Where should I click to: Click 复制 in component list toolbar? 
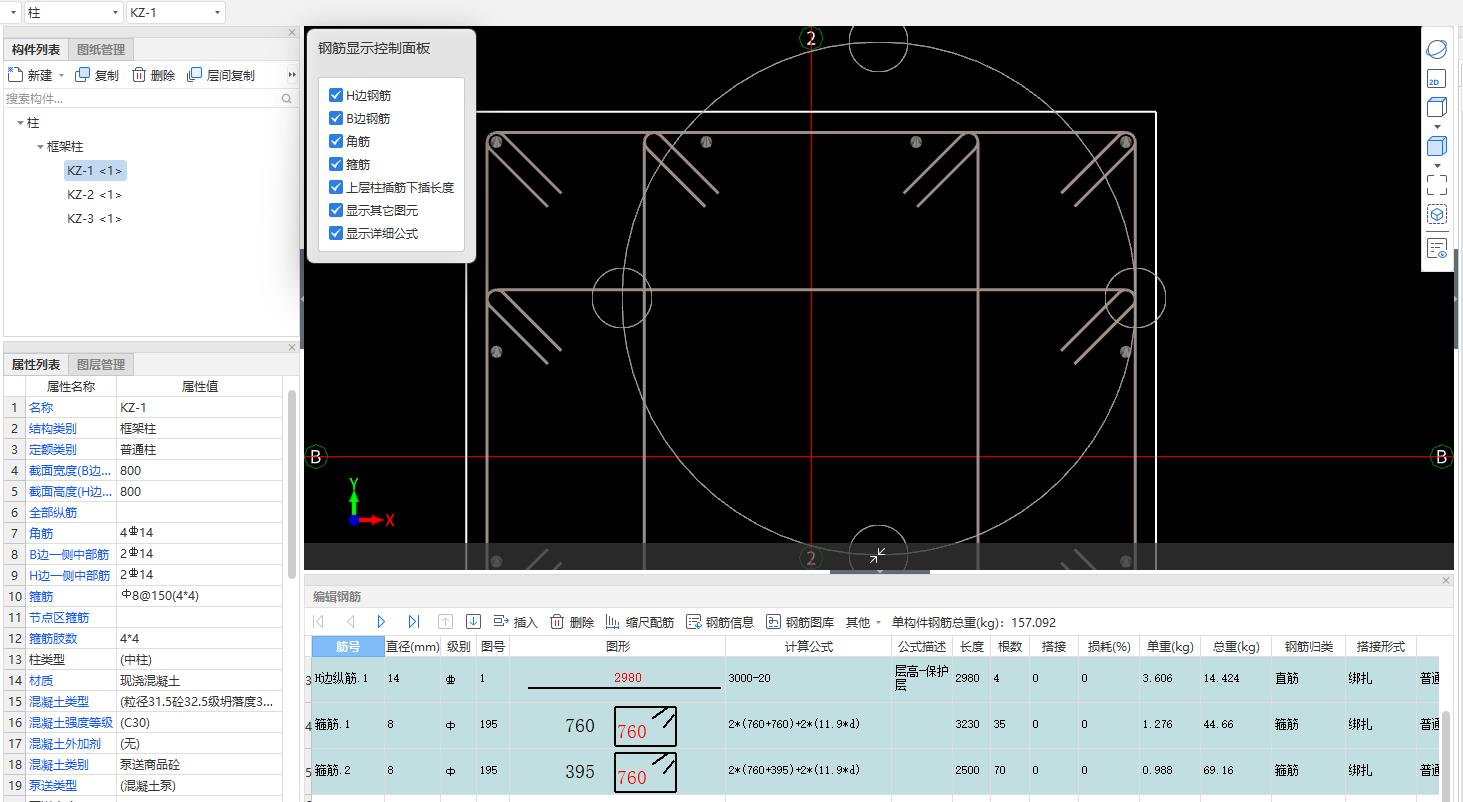click(97, 75)
